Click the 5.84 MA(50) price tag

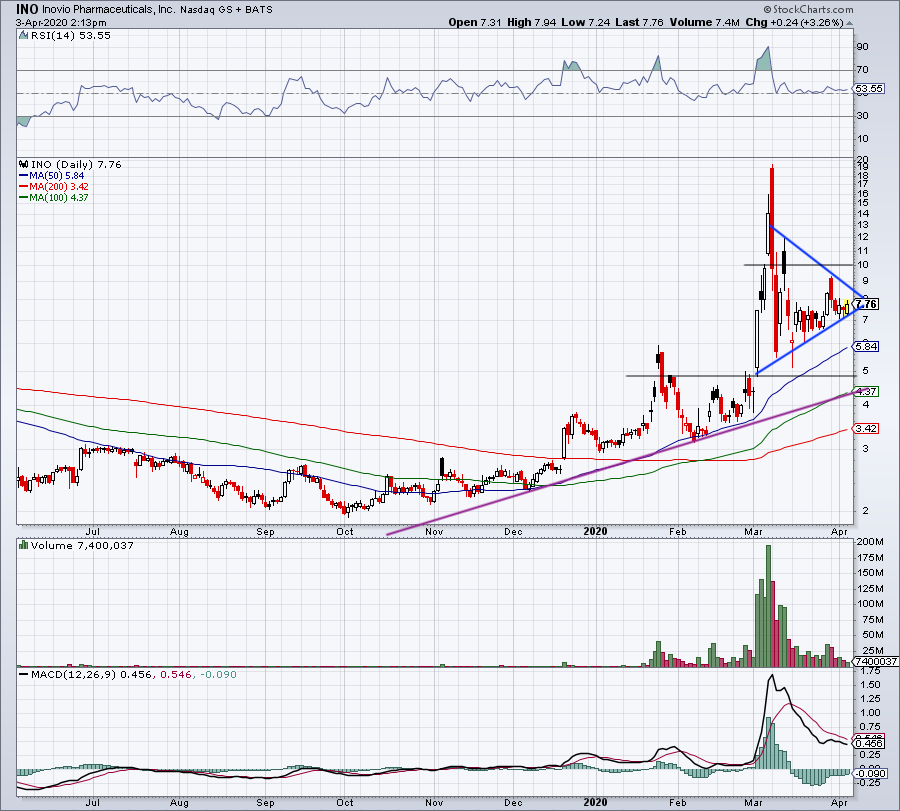click(866, 346)
